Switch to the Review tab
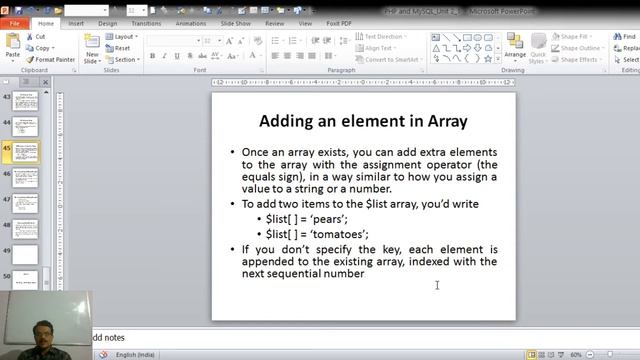The width and height of the screenshot is (640, 360). [x=275, y=24]
